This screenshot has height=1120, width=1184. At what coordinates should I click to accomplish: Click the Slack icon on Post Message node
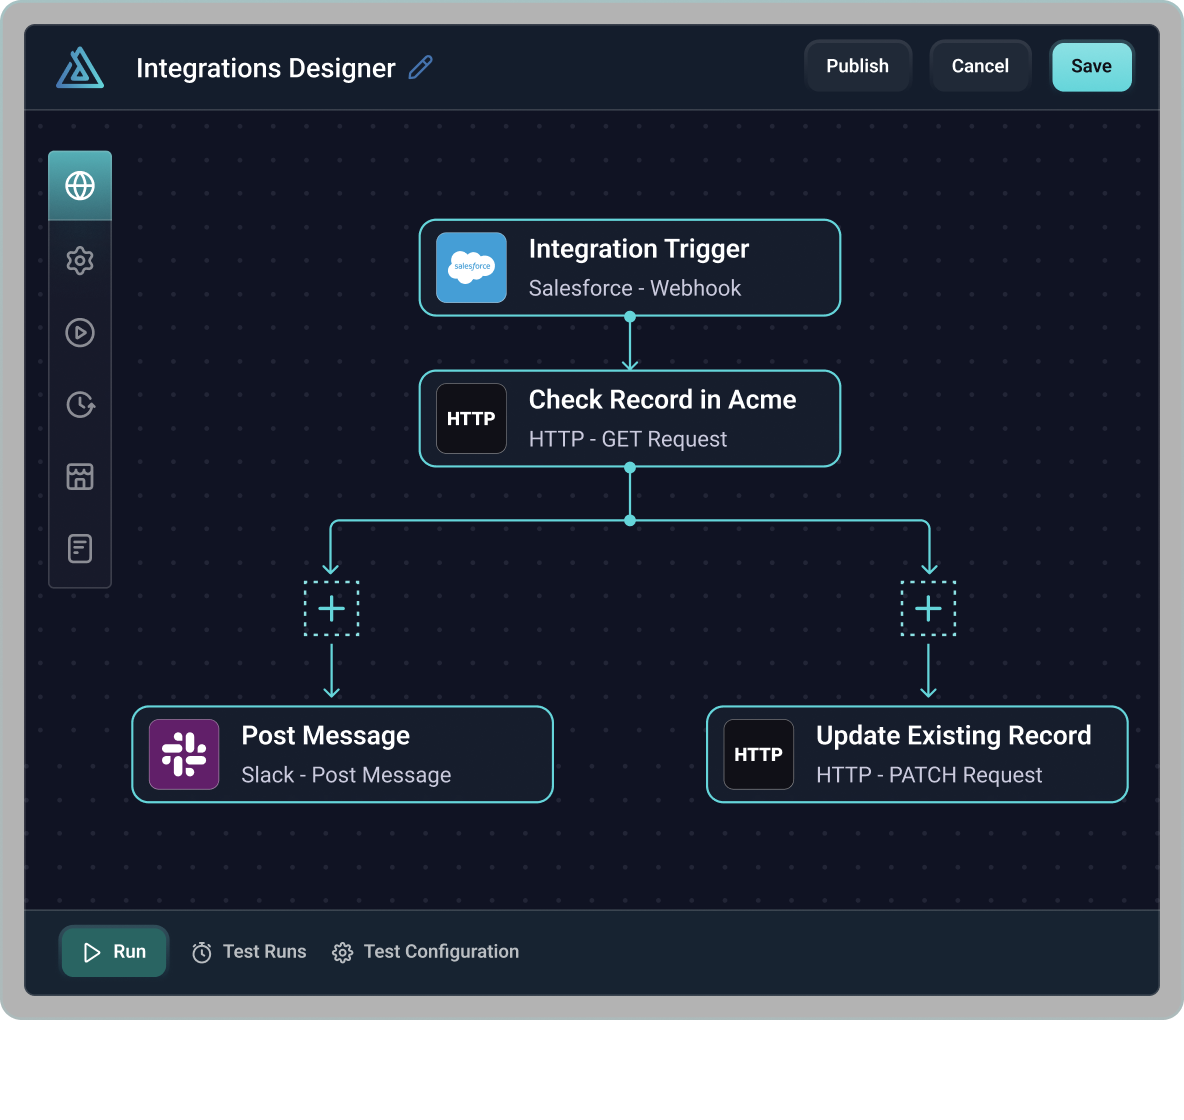(x=184, y=754)
